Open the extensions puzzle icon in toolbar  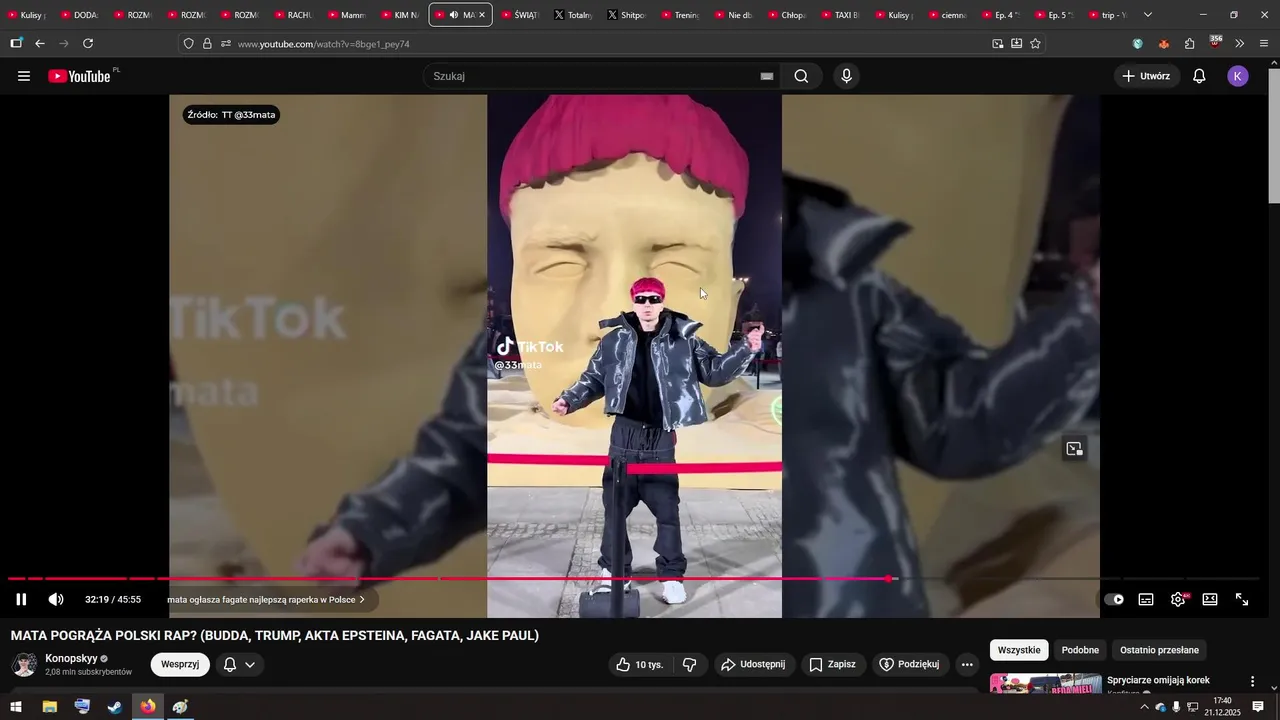[1189, 44]
